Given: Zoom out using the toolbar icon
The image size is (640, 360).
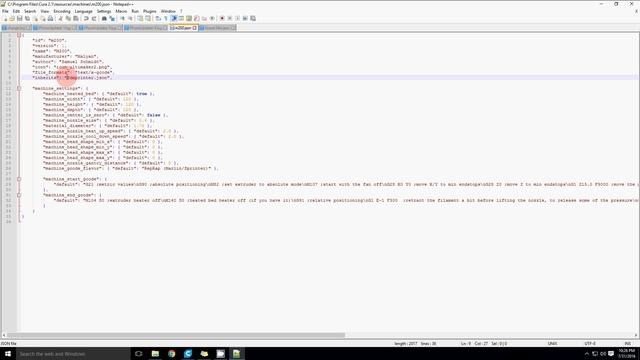Looking at the screenshot, I should pos(131,18).
